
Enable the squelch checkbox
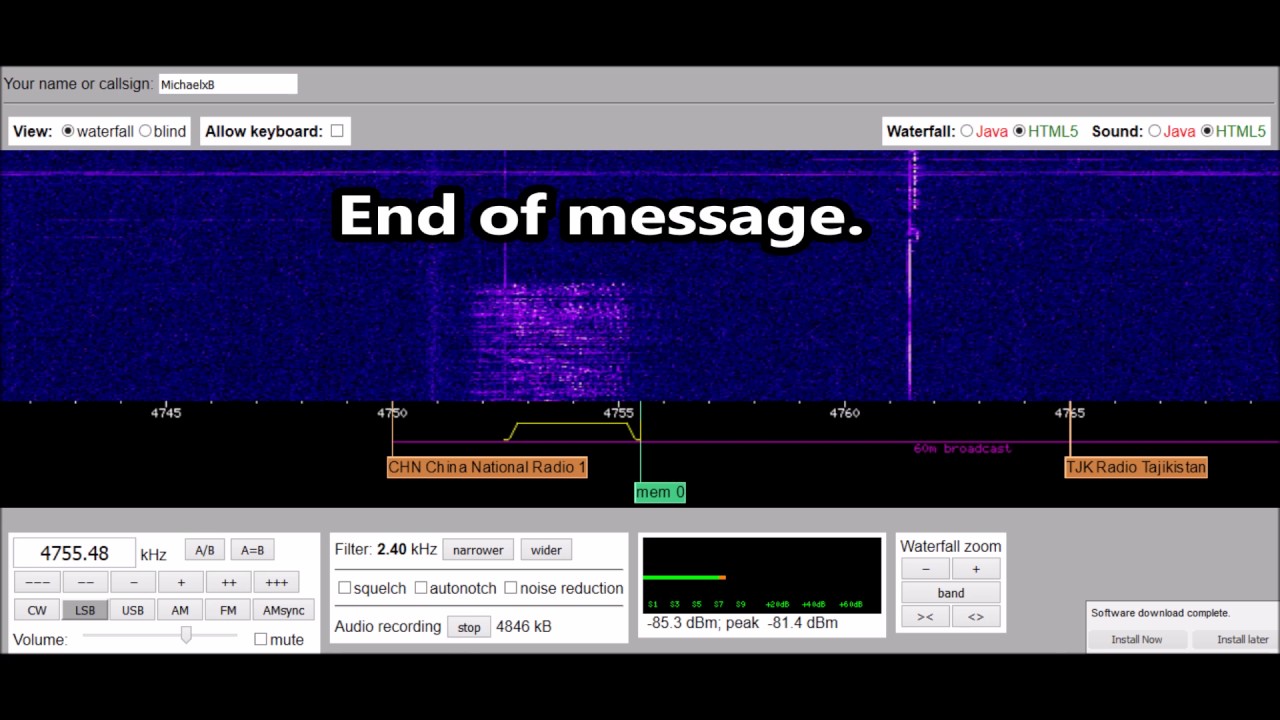coord(344,588)
